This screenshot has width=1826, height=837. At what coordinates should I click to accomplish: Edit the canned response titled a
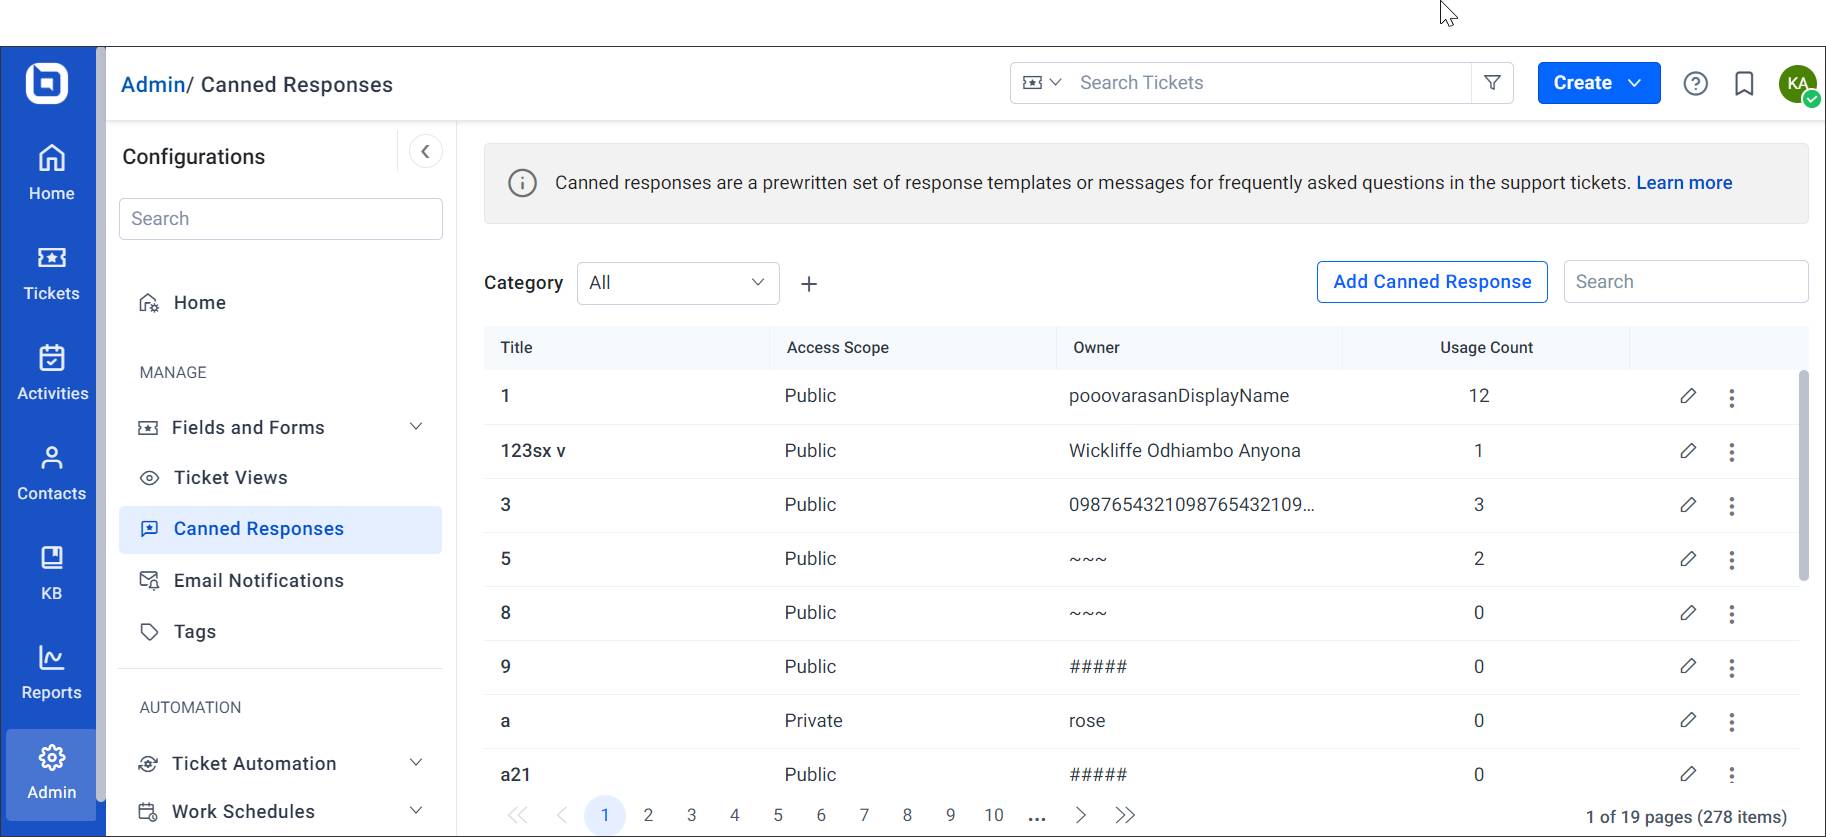[1688, 720]
